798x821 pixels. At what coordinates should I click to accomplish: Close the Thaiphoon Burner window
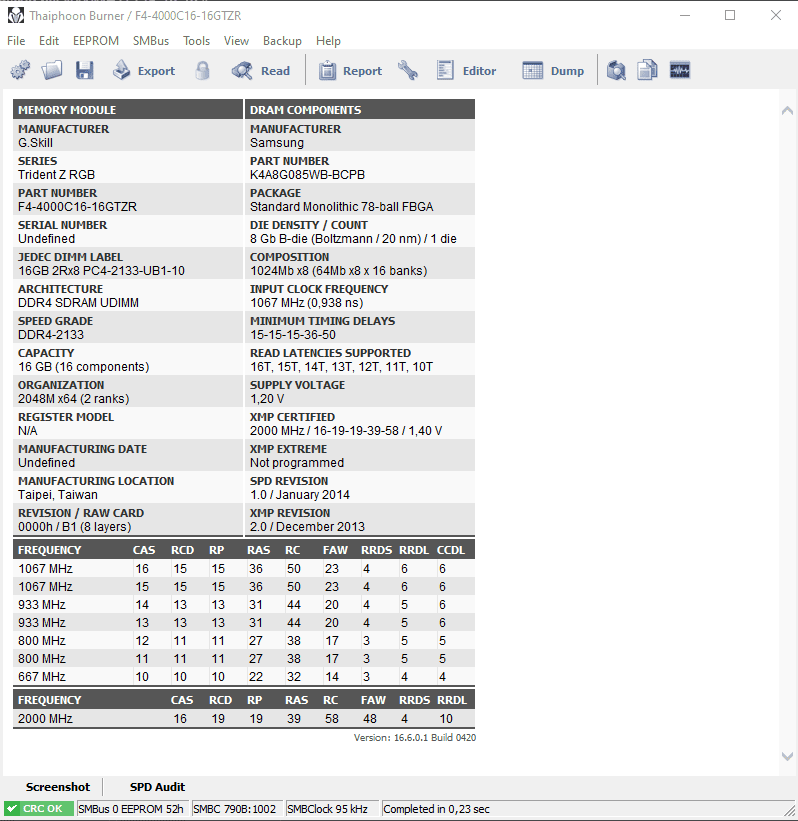pos(776,16)
